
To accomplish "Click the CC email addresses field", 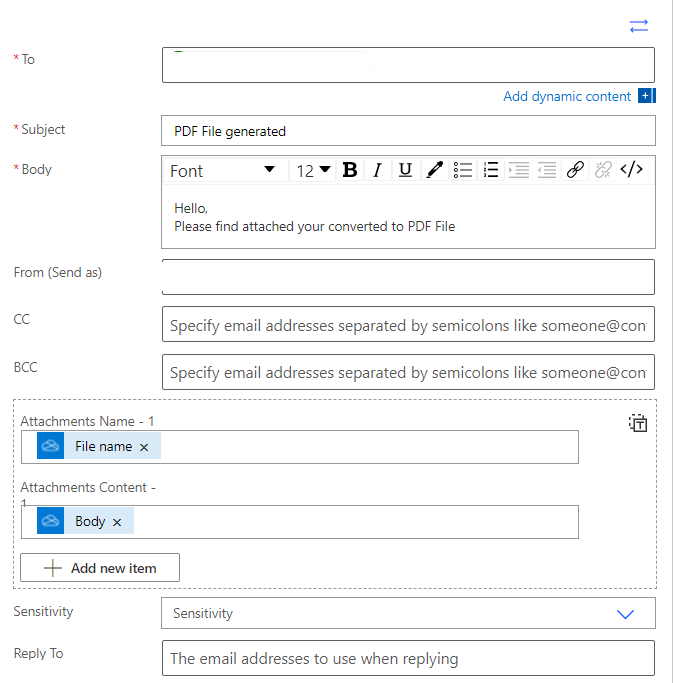I will pos(408,325).
